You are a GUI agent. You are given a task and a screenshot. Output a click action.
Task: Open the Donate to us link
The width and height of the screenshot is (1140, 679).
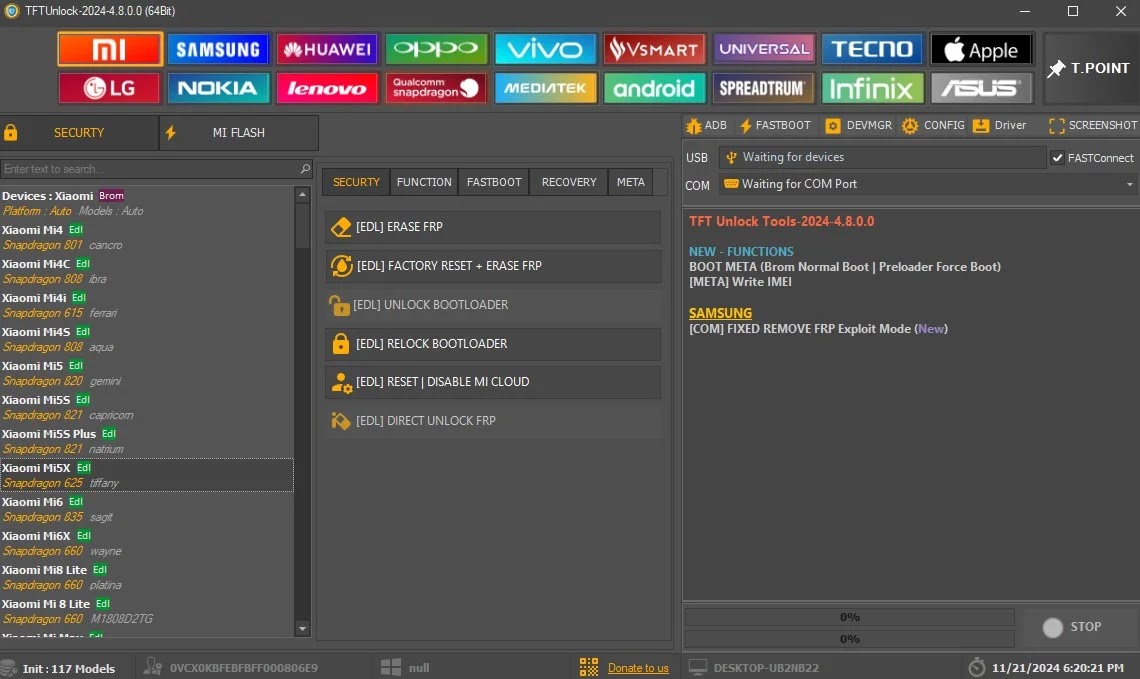point(638,668)
